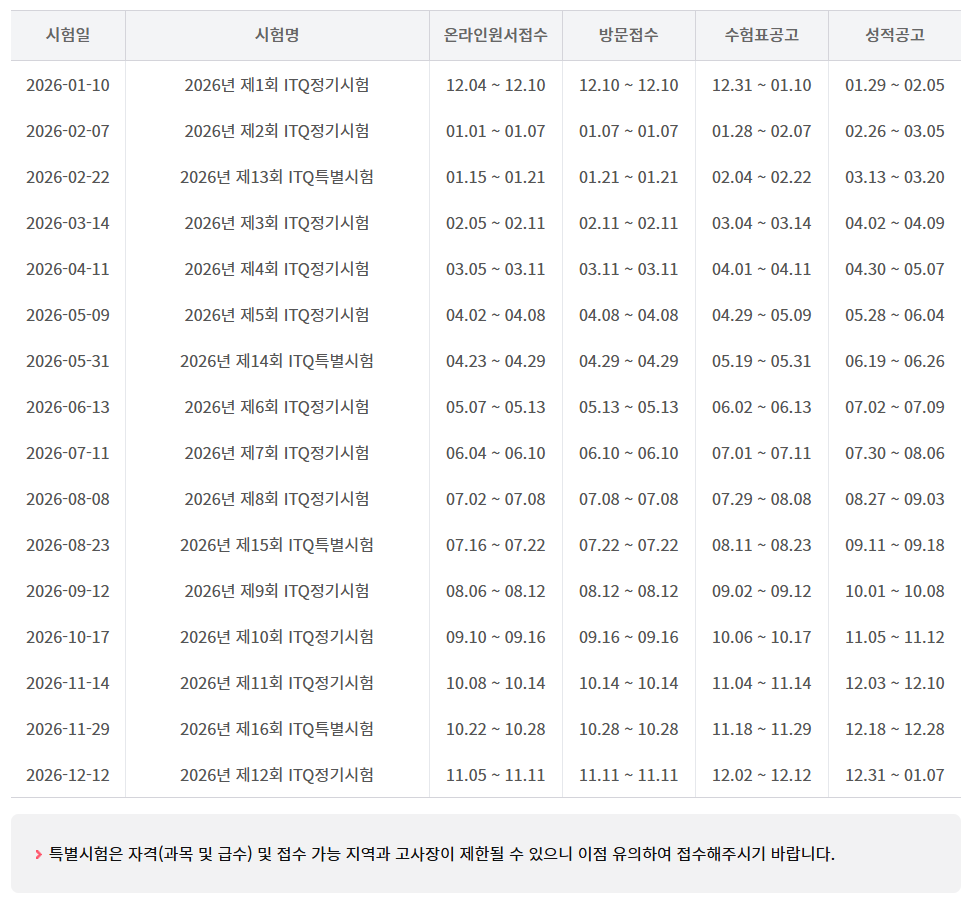
Task: Select exam date 2026-04-11
Action: (x=68, y=269)
